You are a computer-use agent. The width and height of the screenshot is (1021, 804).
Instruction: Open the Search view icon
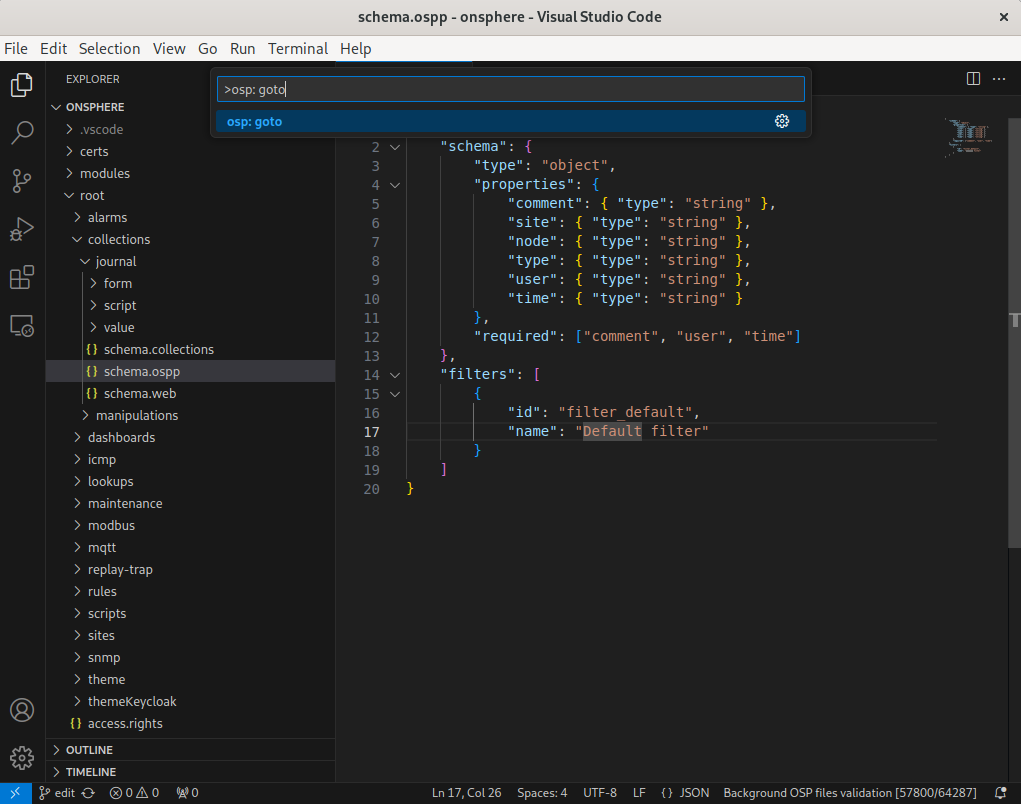tap(21, 133)
